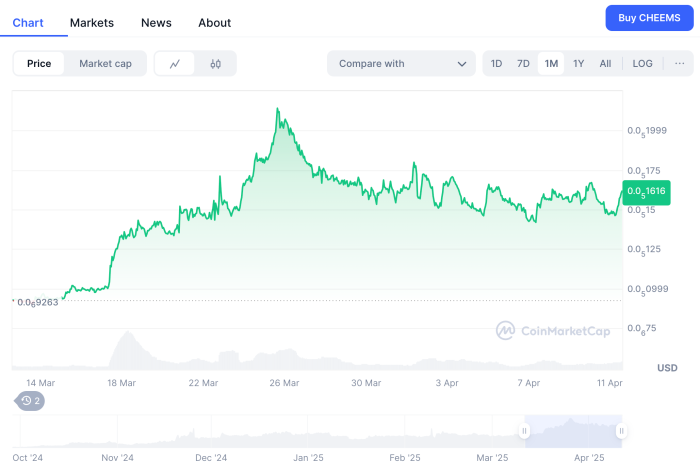Click the history events badge icon
The image size is (700, 473).
coord(29,401)
